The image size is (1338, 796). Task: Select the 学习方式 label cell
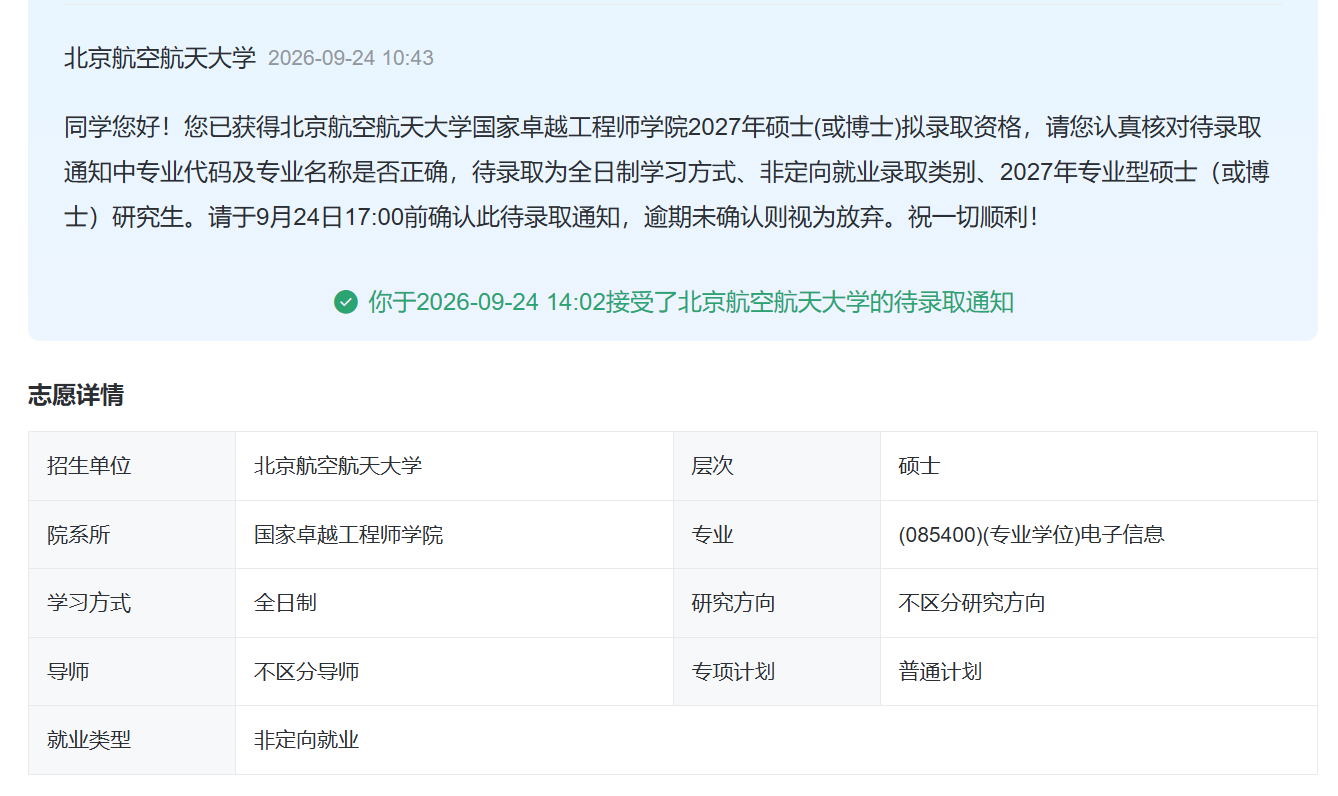[132, 603]
